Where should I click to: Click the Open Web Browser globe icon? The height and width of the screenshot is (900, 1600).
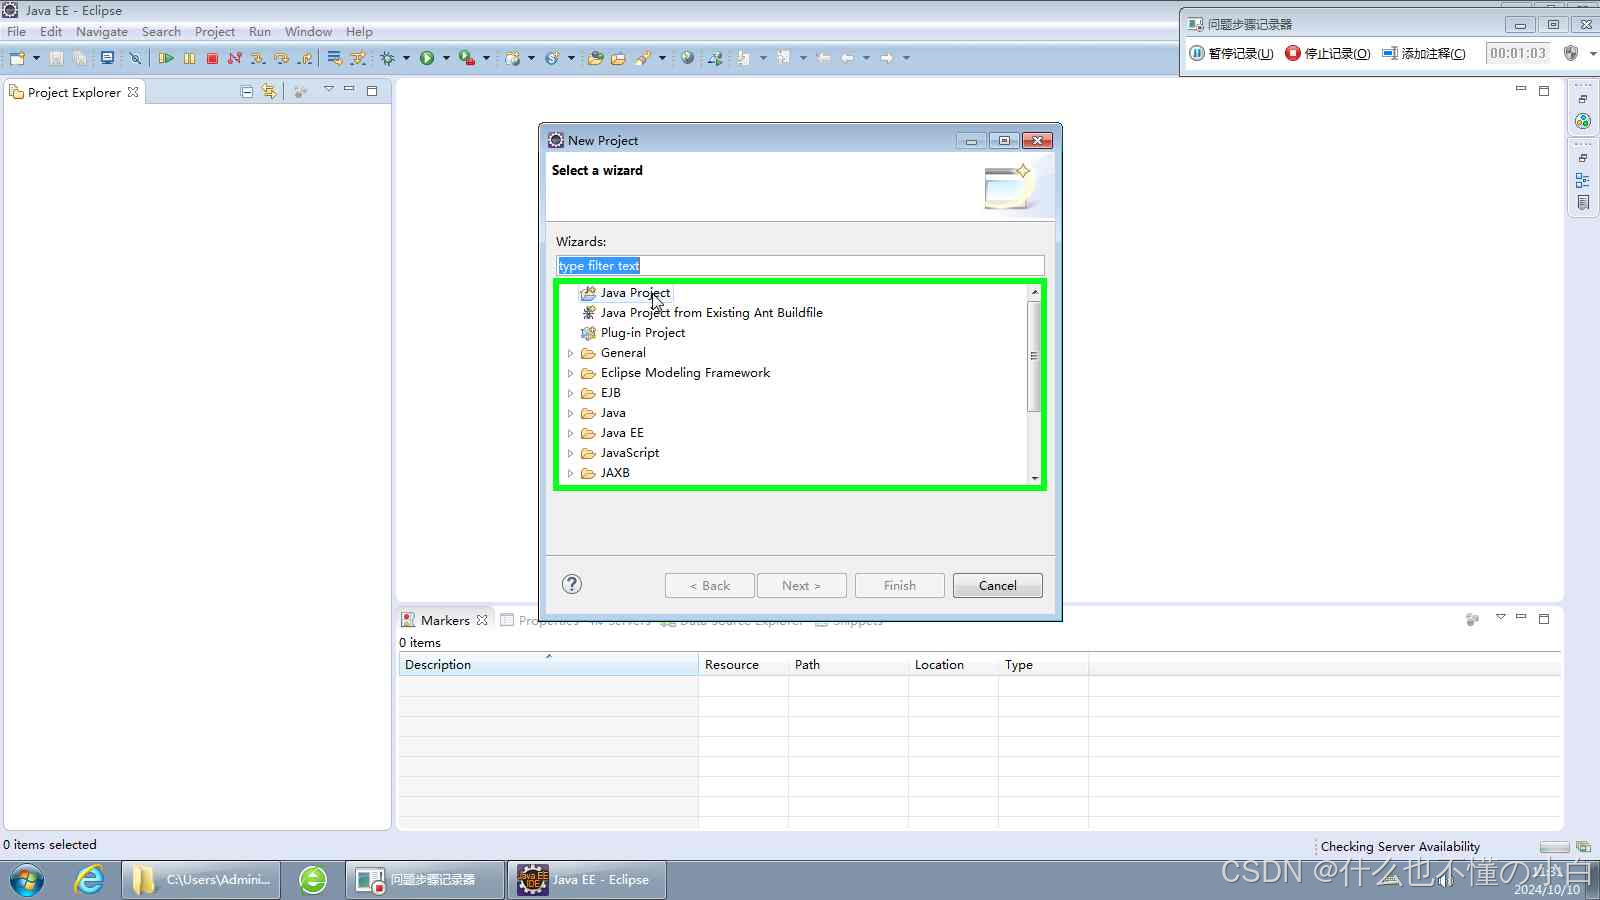coord(687,58)
